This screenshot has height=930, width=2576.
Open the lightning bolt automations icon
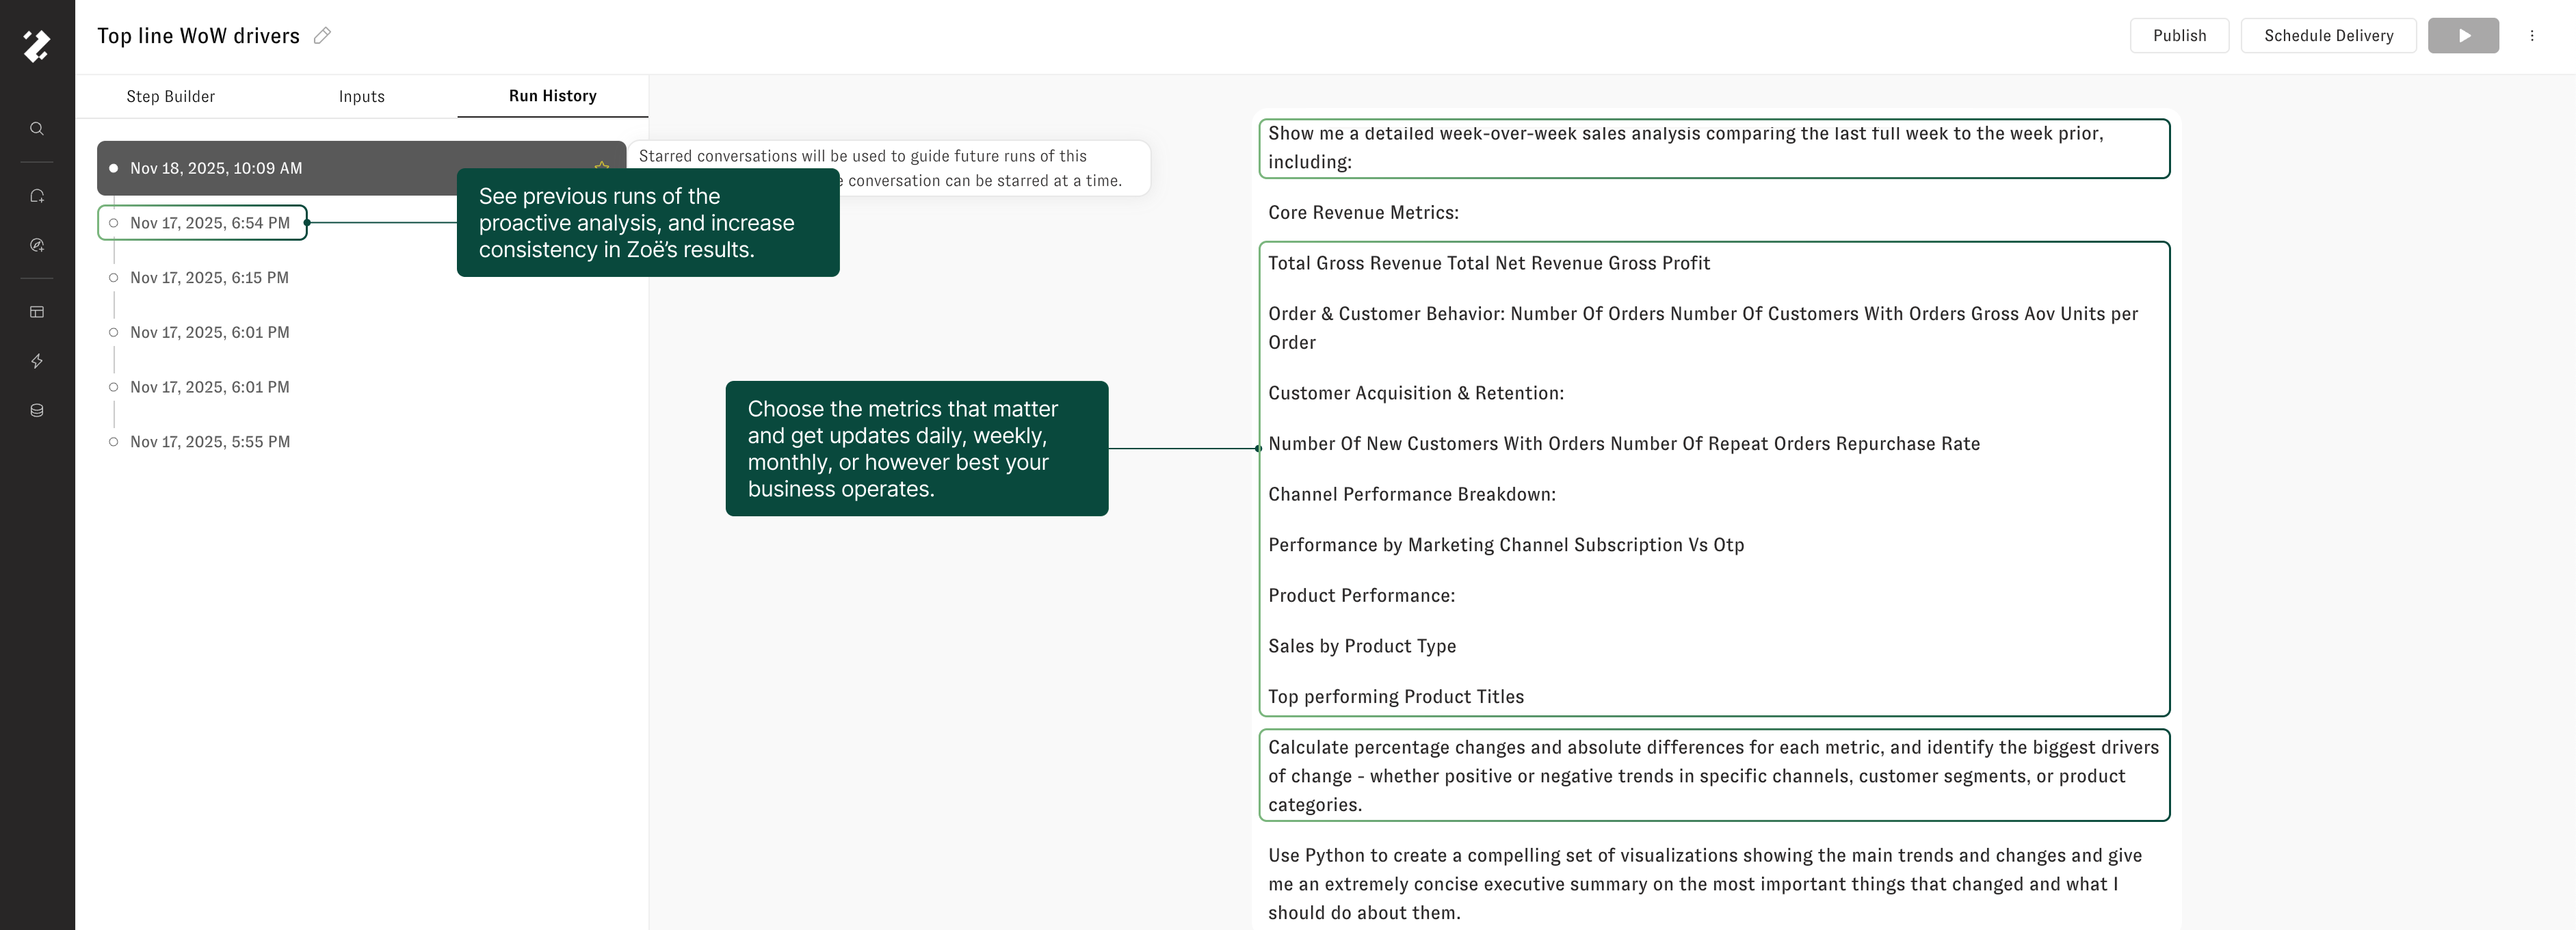37,361
